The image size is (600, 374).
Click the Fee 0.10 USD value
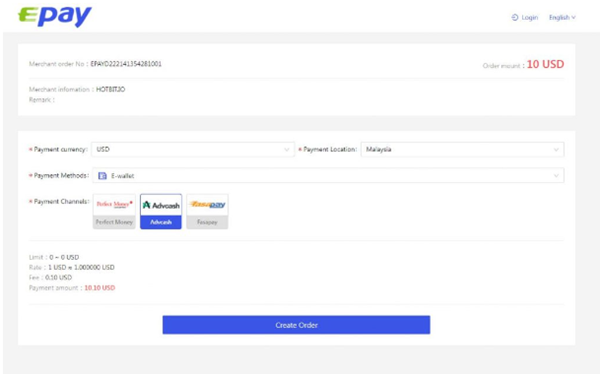pyautogui.click(x=59, y=278)
